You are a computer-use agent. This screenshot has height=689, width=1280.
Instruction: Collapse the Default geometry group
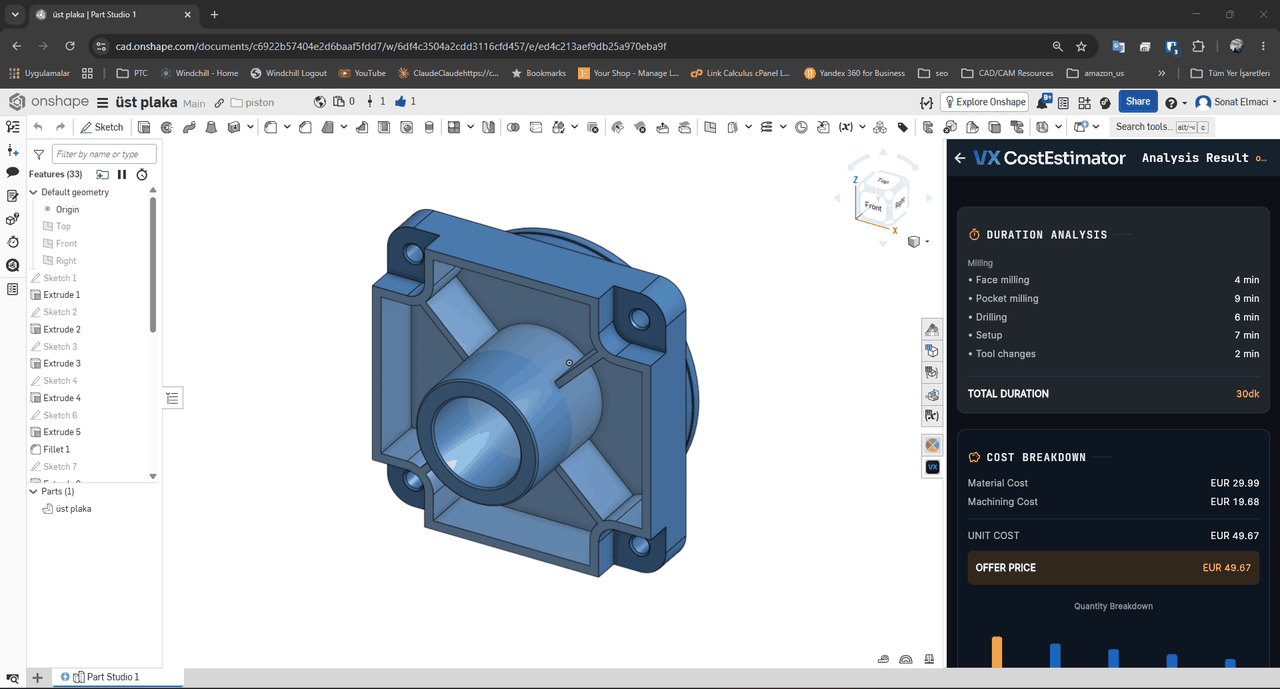(33, 192)
